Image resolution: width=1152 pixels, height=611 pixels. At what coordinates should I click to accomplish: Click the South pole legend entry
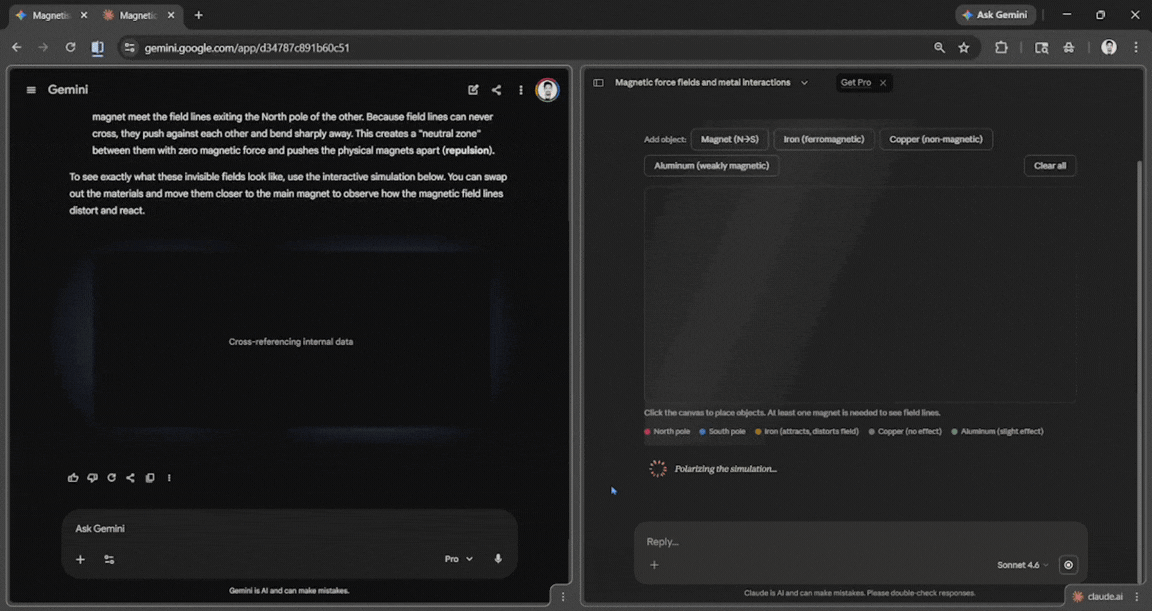[x=722, y=431]
